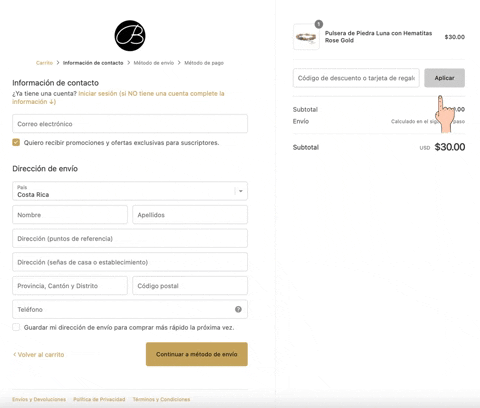This screenshot has width=480, height=408.
Task: Open the País Costa Rica dropdown
Action: click(x=130, y=191)
